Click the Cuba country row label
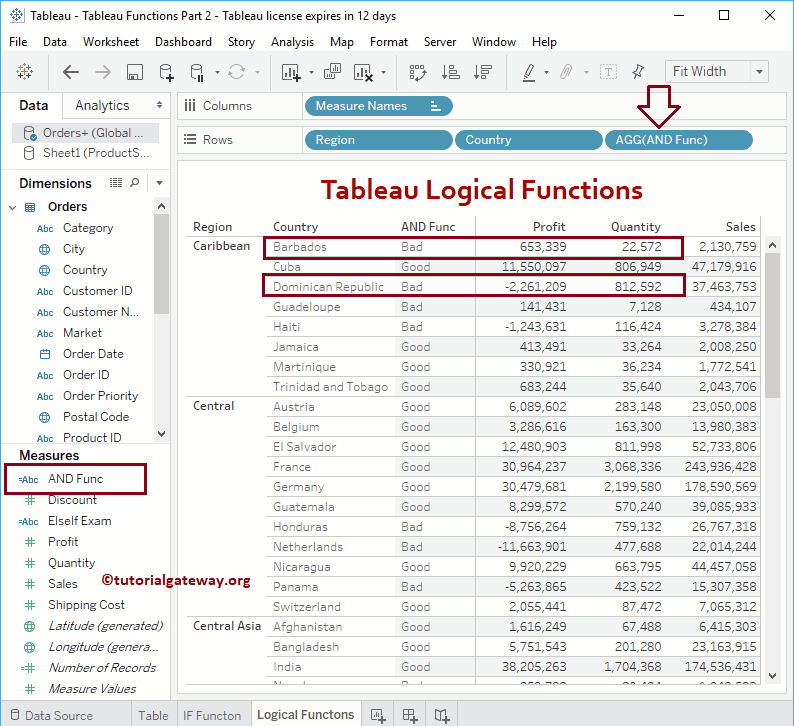Image resolution: width=794 pixels, height=726 pixels. coord(287,267)
